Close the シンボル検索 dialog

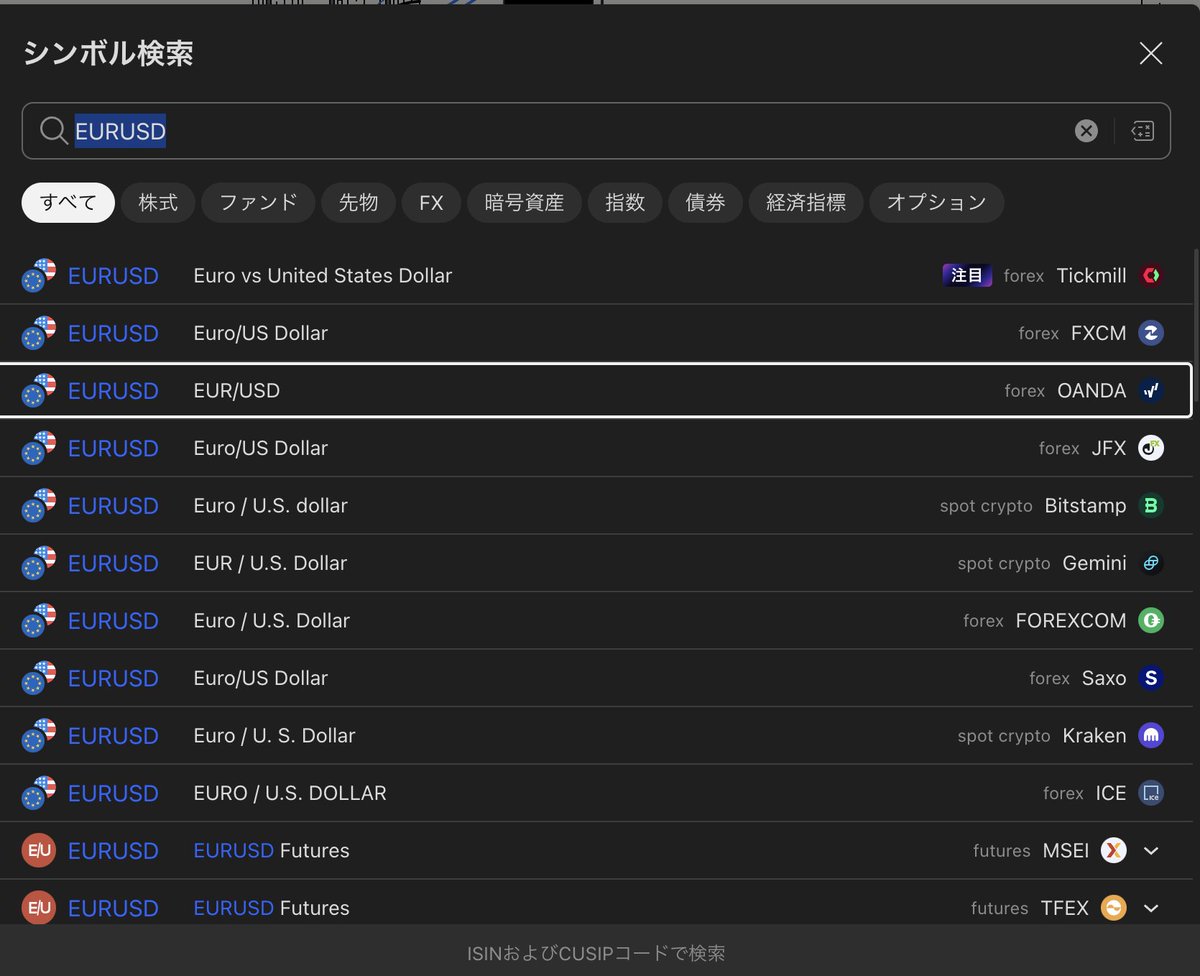coord(1151,54)
